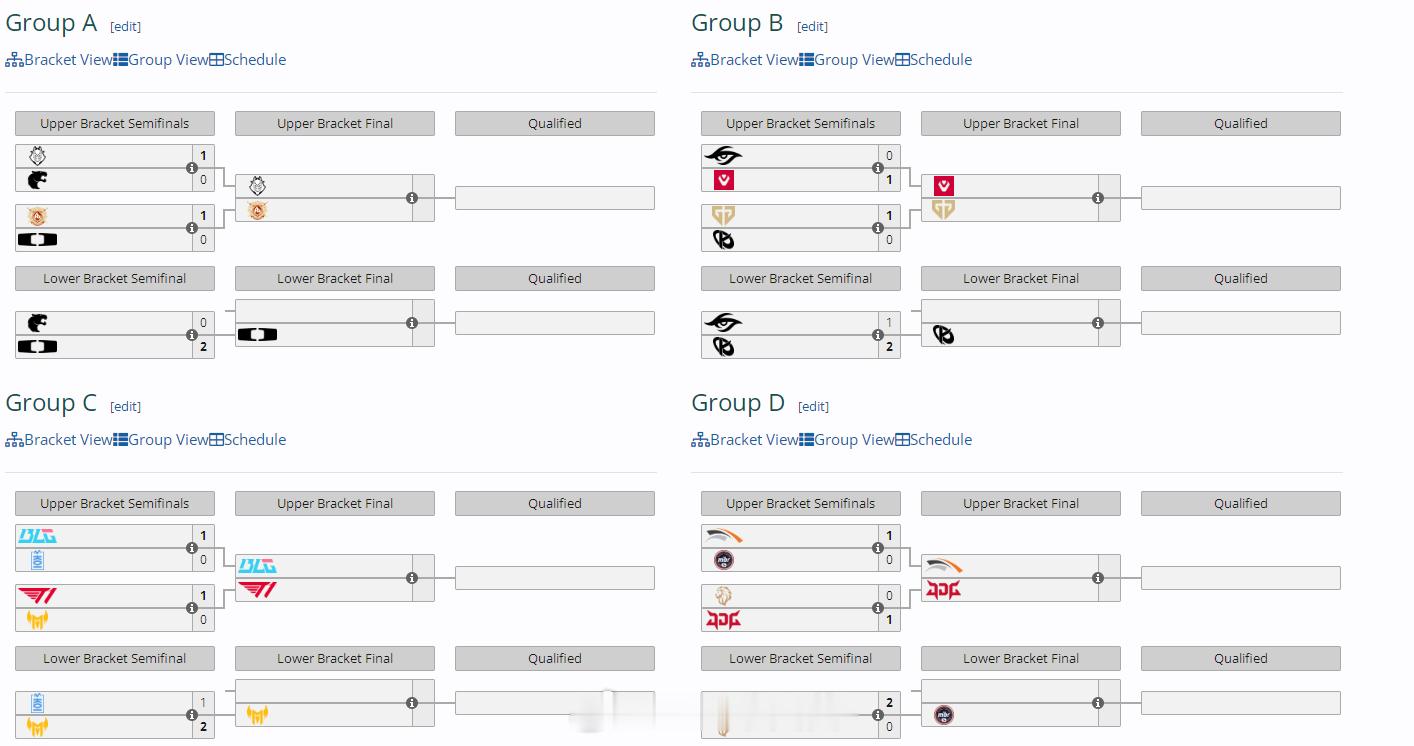1414x746 pixels.
Task: Click T1 logo in Group C Upper Bracket Final
Action: coord(257,590)
